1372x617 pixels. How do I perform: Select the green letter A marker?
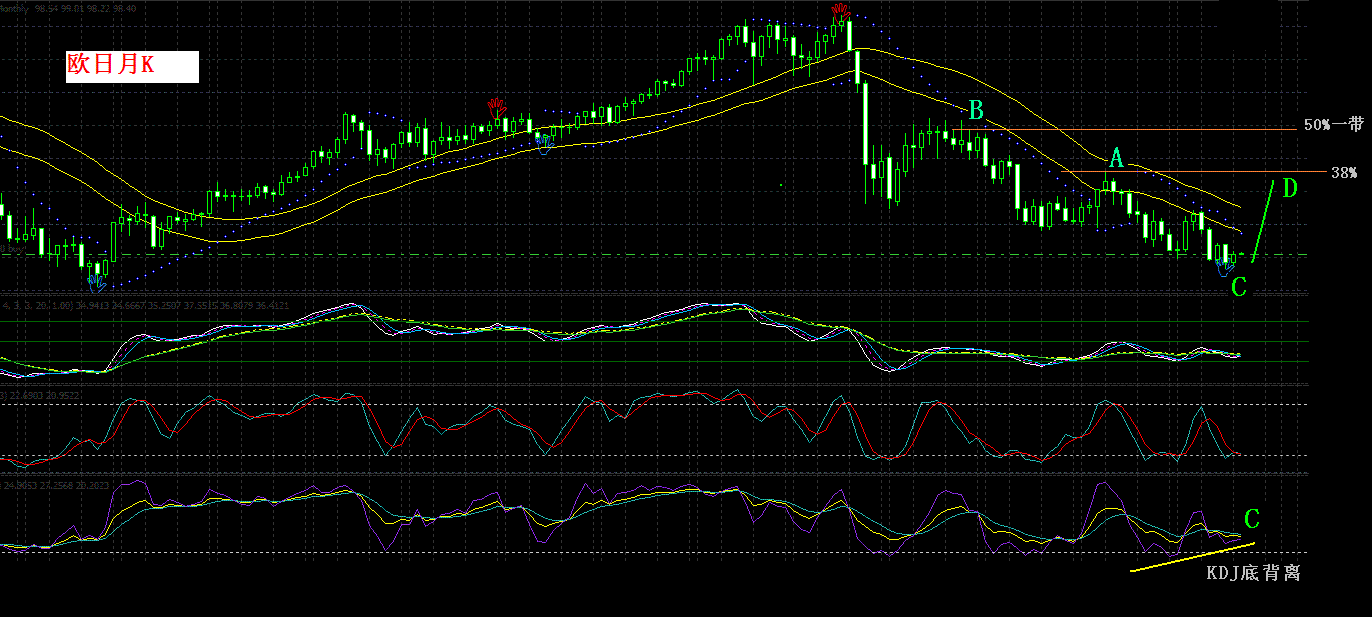(x=1116, y=159)
